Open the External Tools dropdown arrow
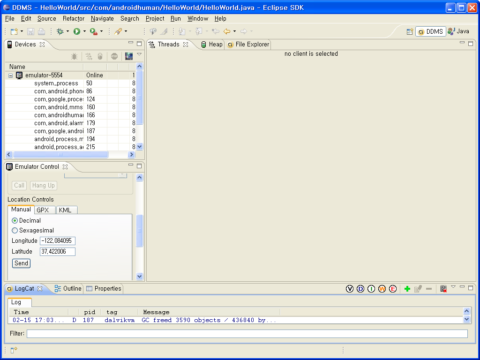The image size is (480, 360). pos(102,31)
